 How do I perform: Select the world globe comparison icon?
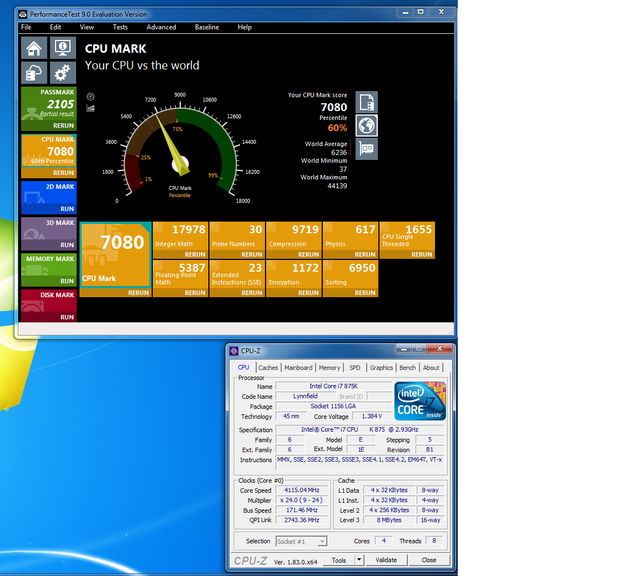(367, 125)
